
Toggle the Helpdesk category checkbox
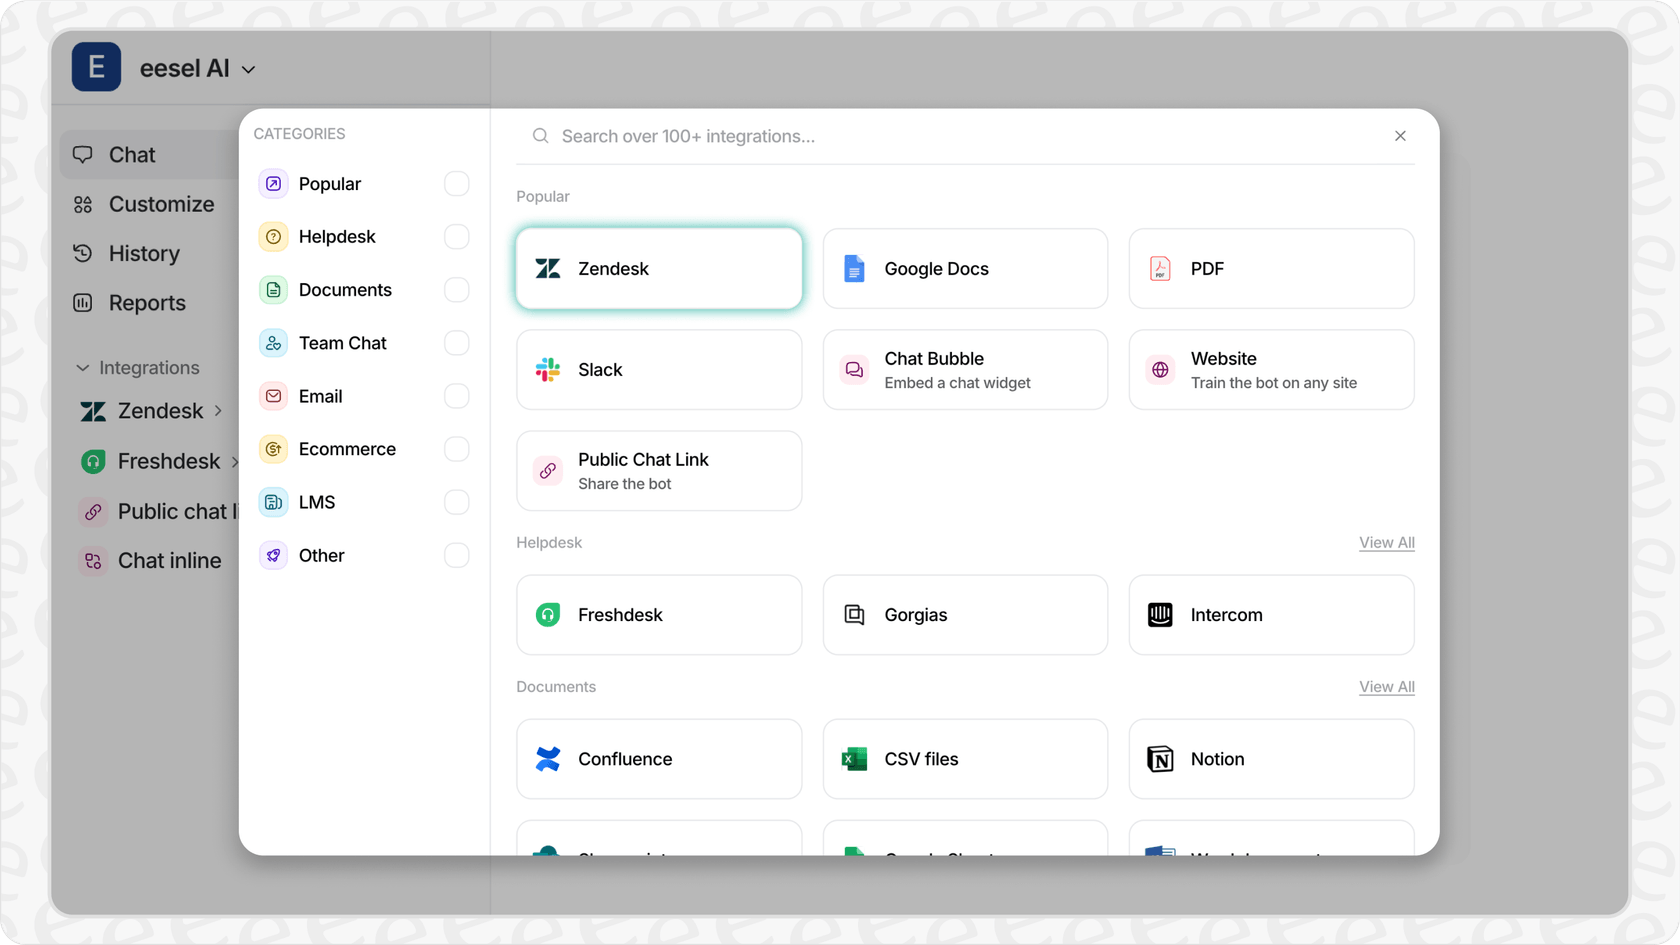456,236
